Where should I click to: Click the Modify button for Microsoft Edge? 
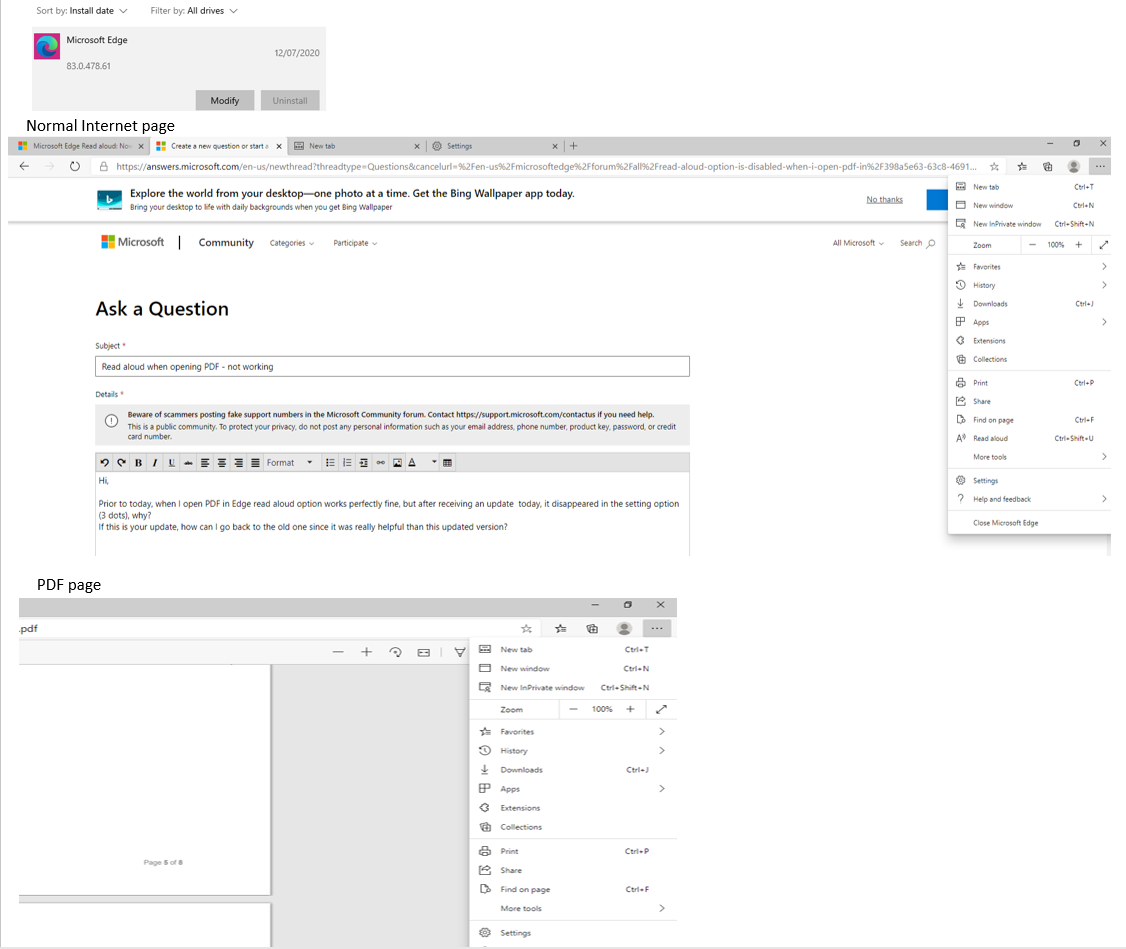click(x=225, y=100)
